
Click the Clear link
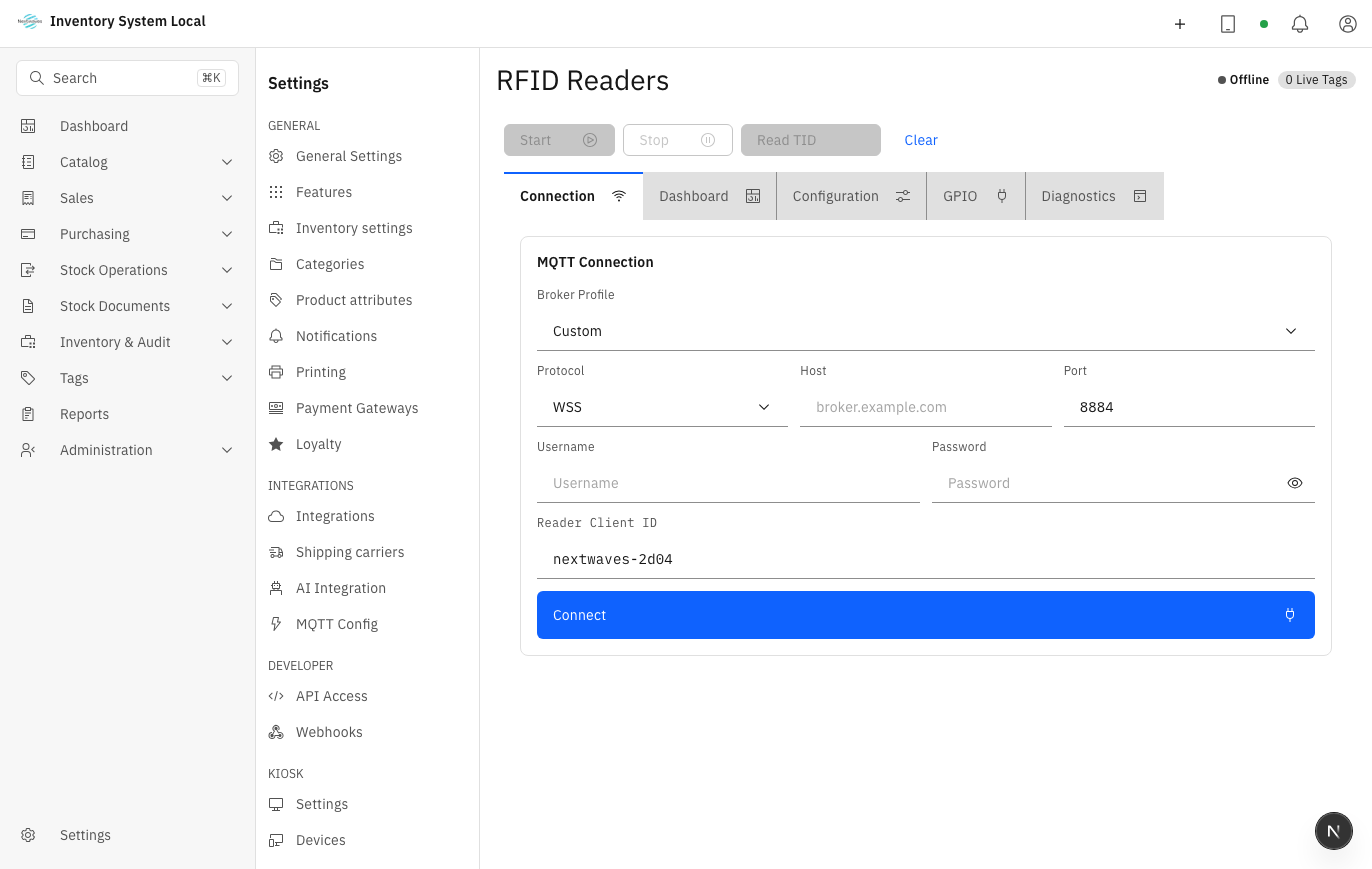tap(921, 140)
